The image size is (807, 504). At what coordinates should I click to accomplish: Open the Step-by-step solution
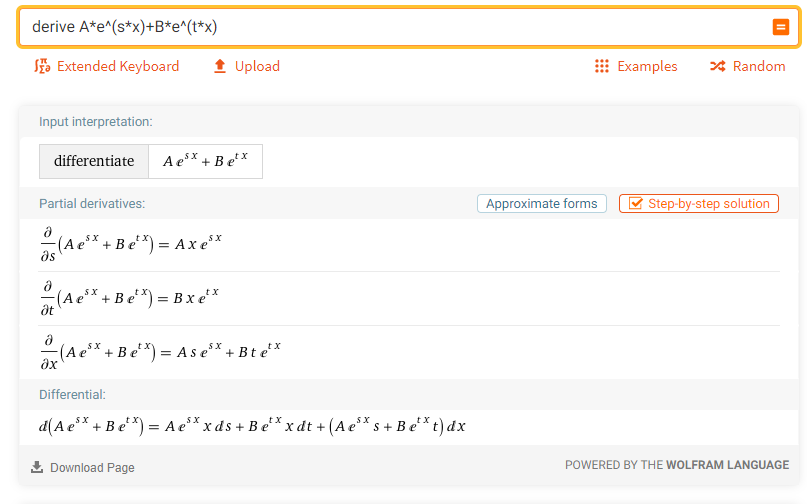point(708,204)
